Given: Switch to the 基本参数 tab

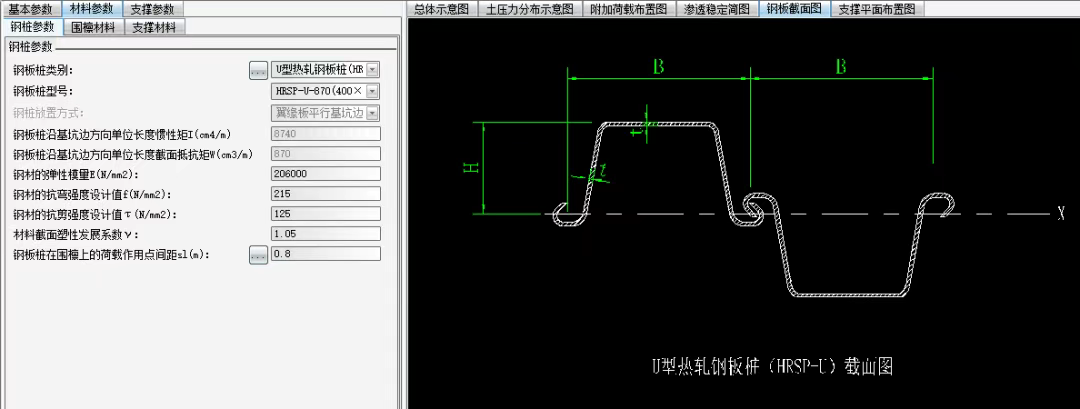Looking at the screenshot, I should pos(30,8).
